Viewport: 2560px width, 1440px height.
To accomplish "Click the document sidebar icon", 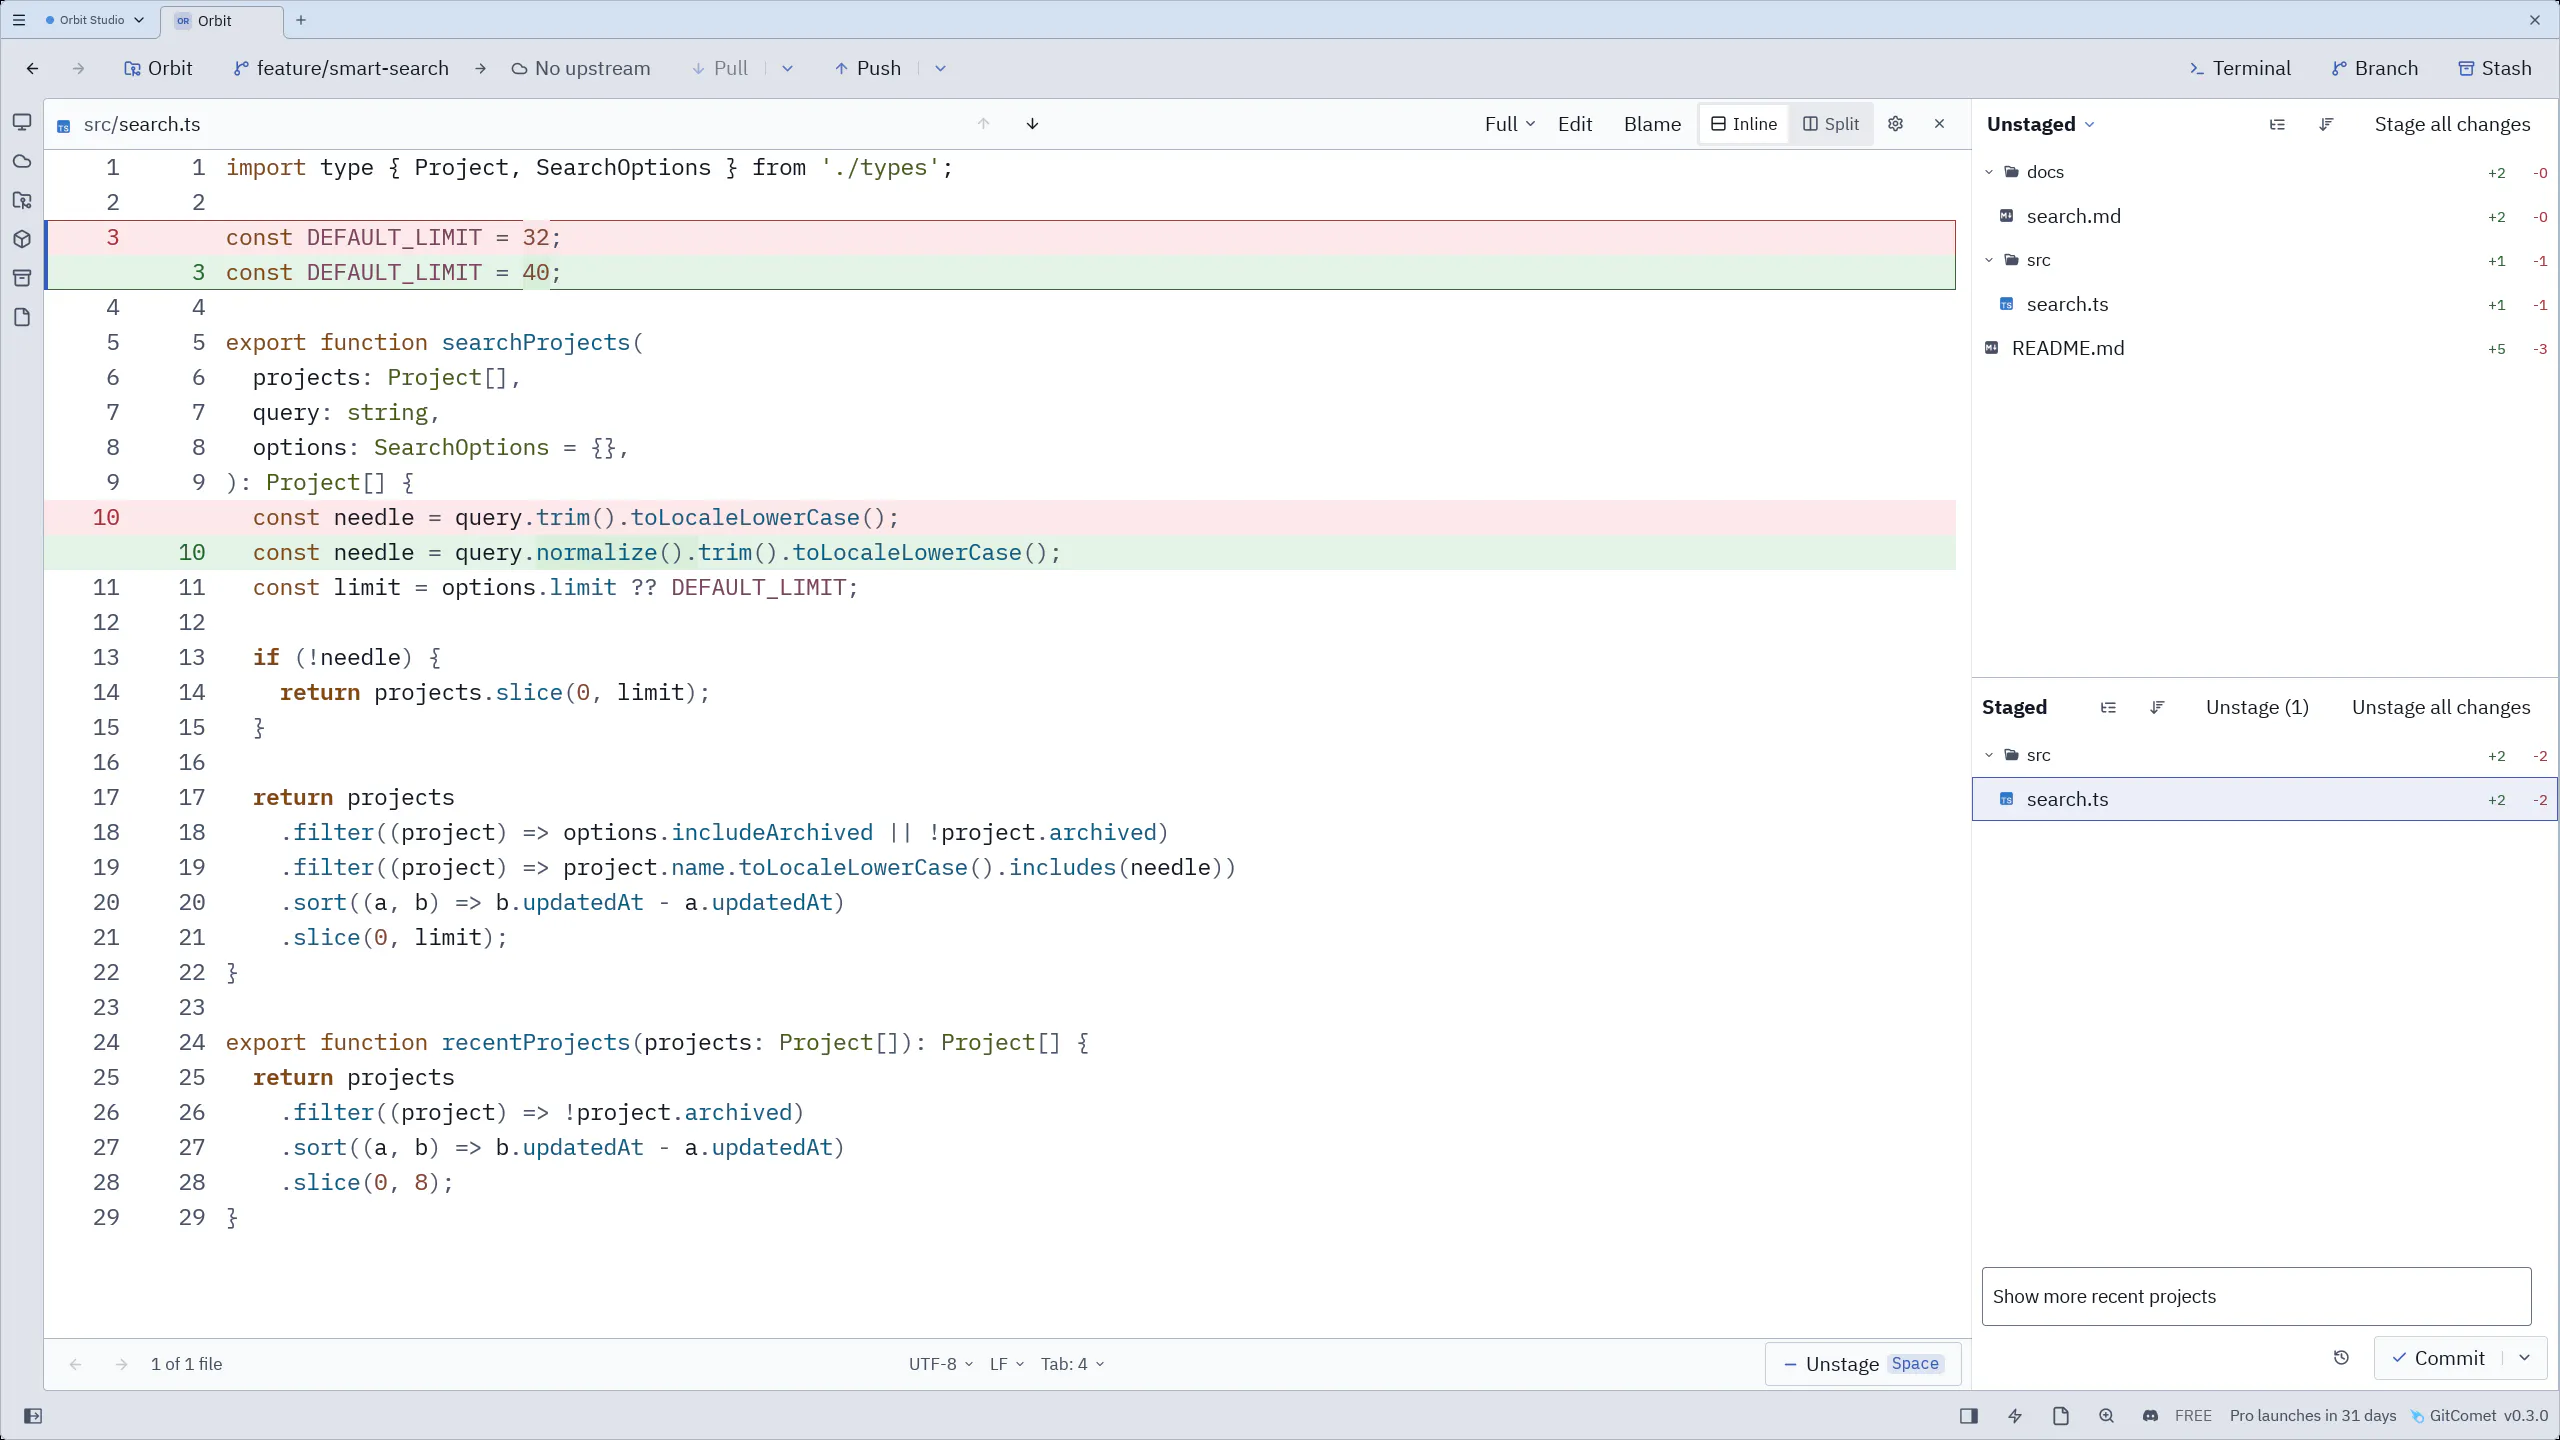I will pos(22,317).
